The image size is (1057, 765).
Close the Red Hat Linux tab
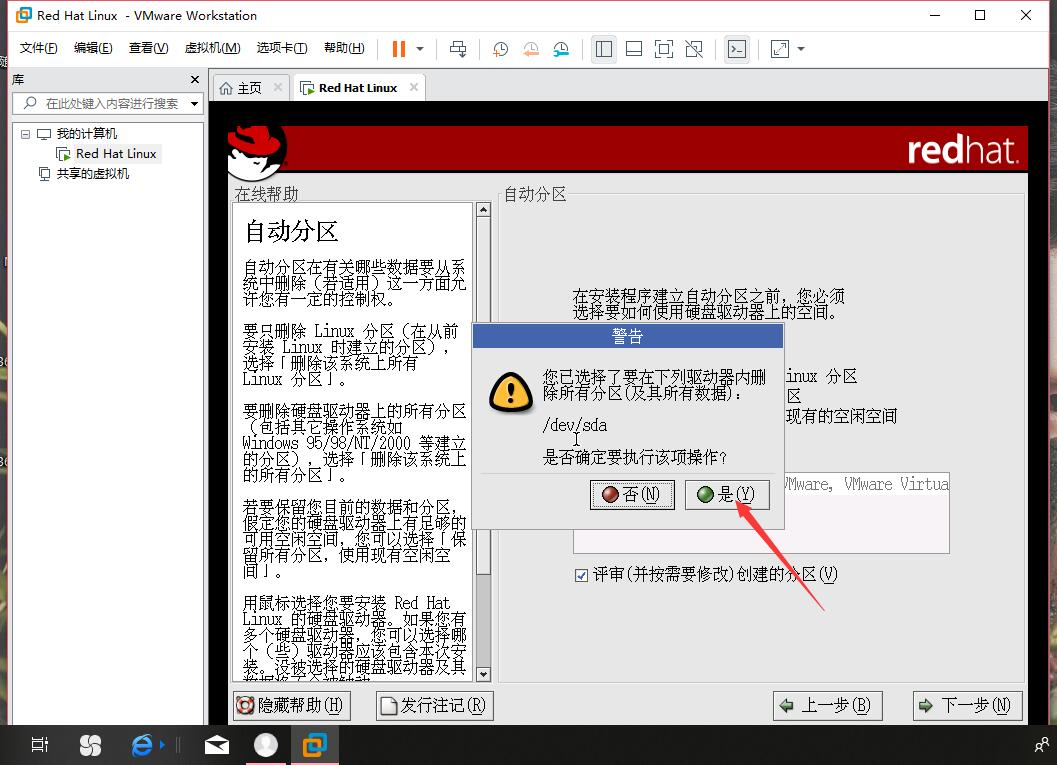tap(414, 87)
